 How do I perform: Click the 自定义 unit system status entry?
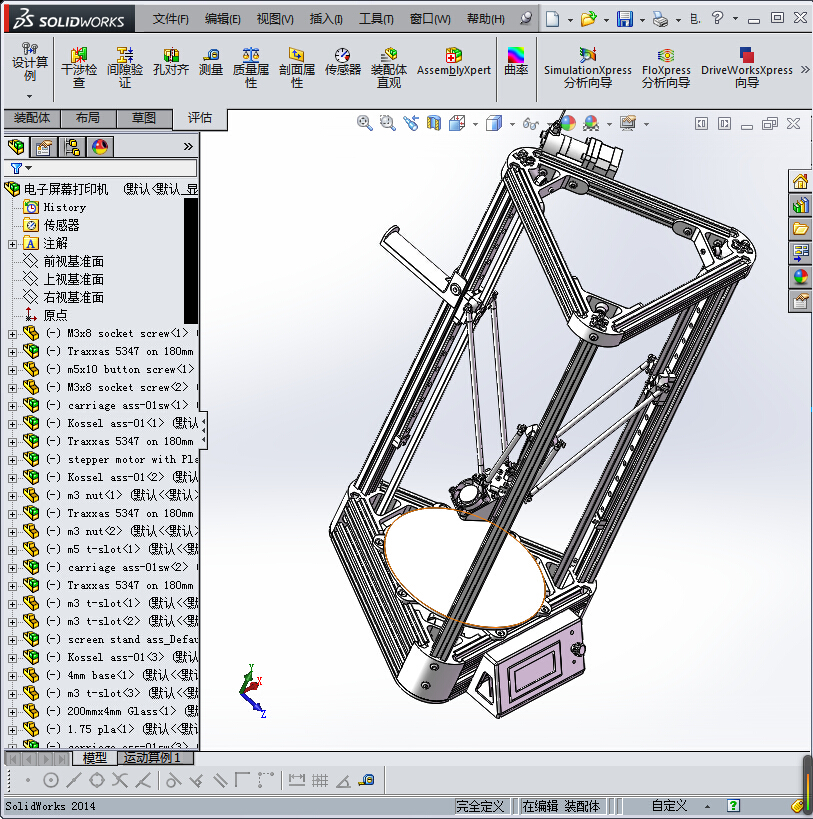tap(669, 806)
